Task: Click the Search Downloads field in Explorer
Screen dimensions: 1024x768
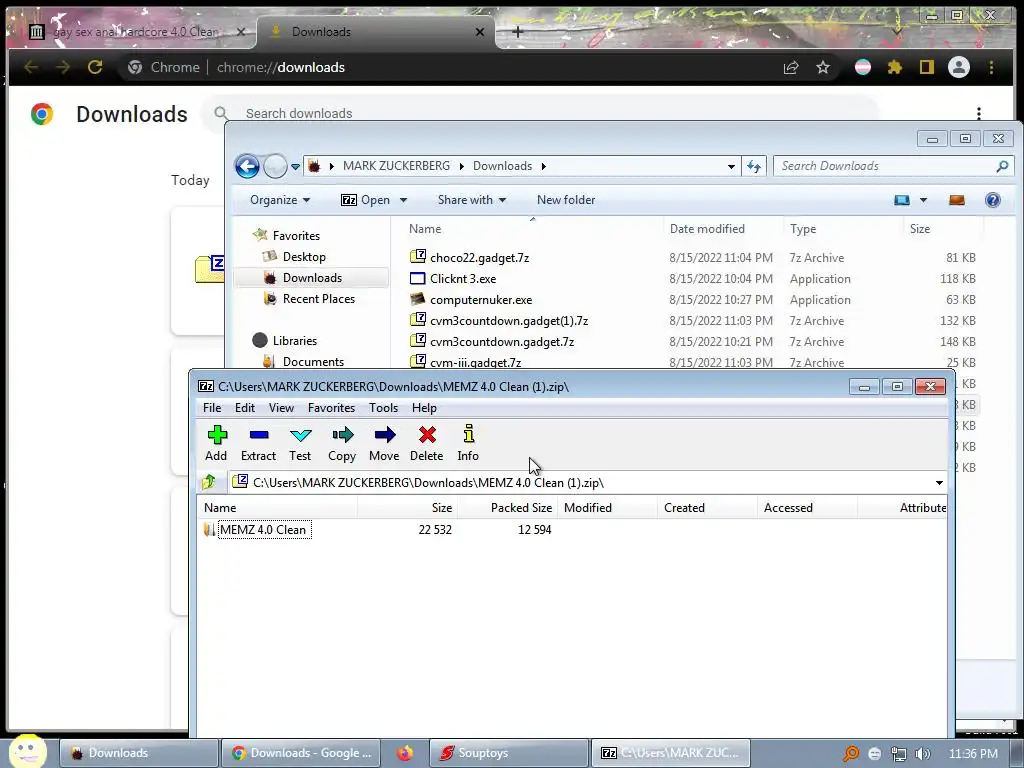Action: (893, 166)
